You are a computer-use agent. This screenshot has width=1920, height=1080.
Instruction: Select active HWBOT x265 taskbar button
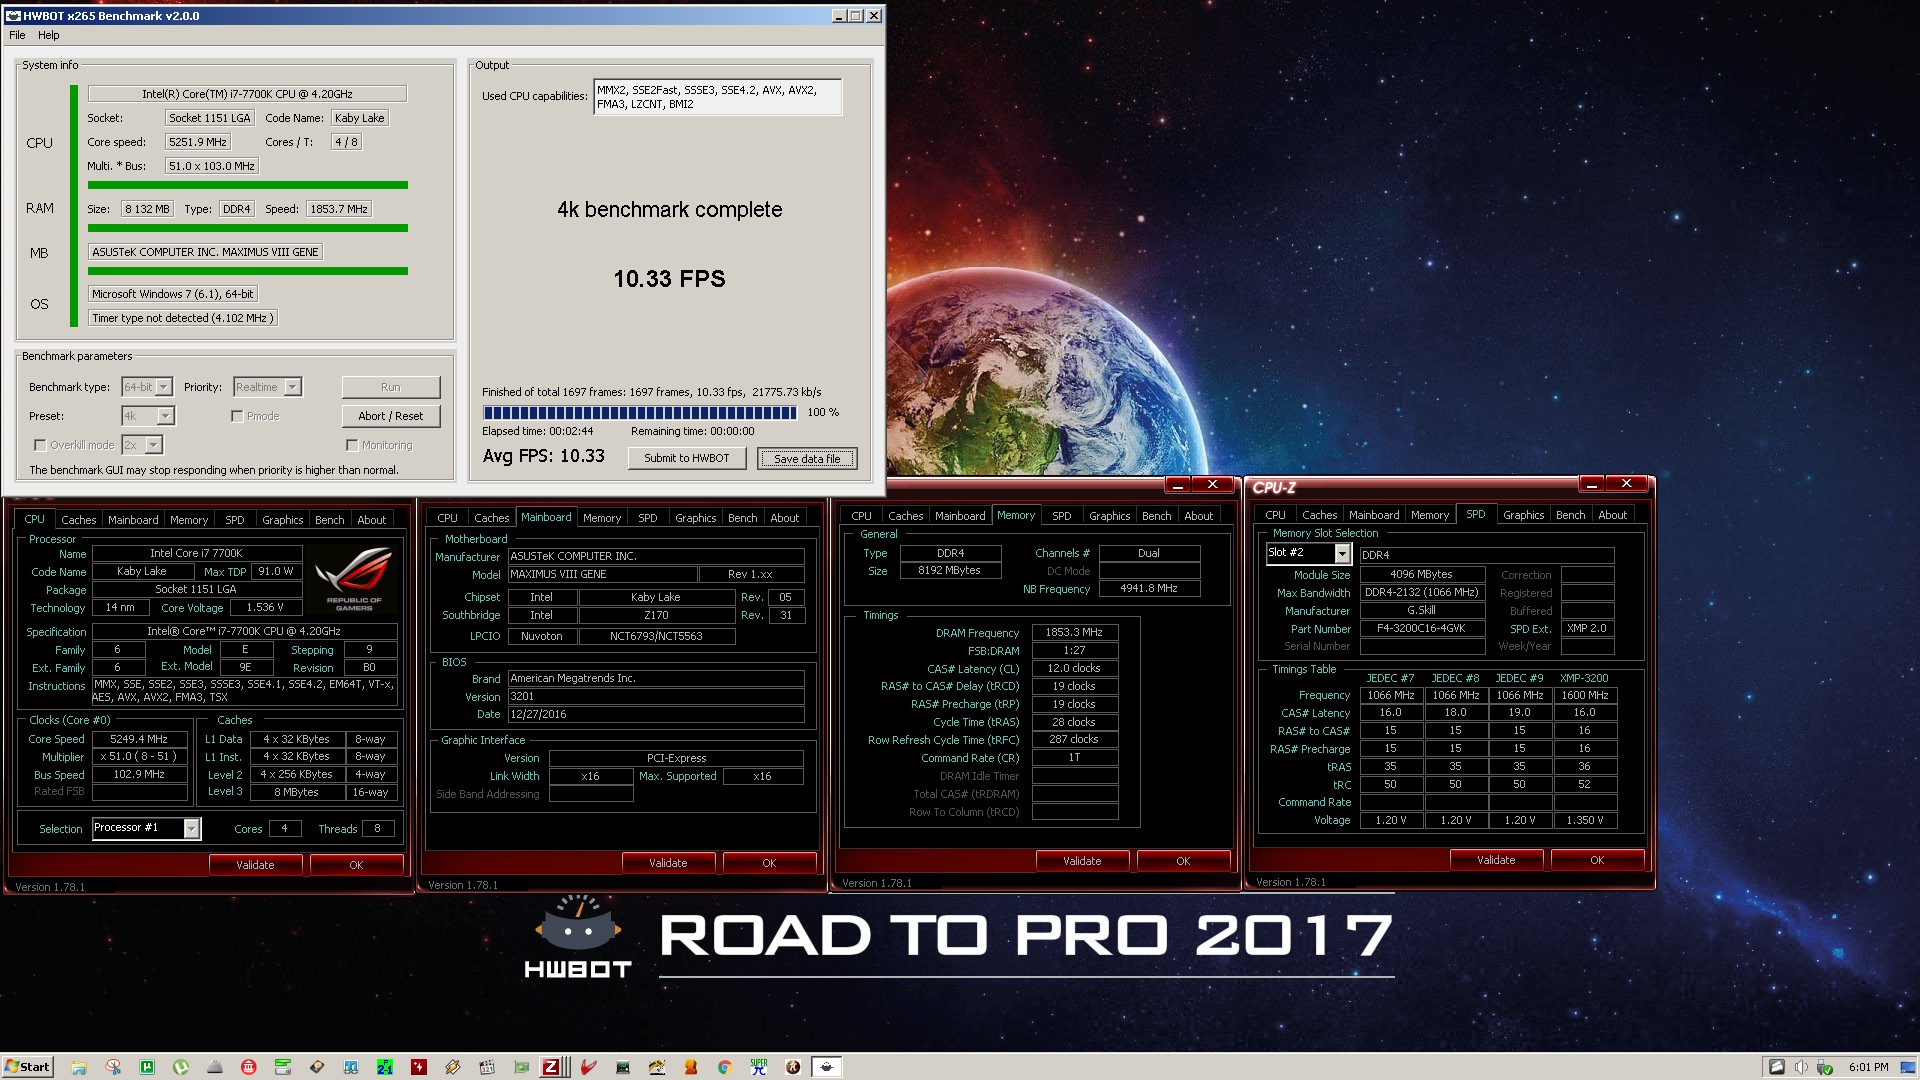(x=827, y=1067)
